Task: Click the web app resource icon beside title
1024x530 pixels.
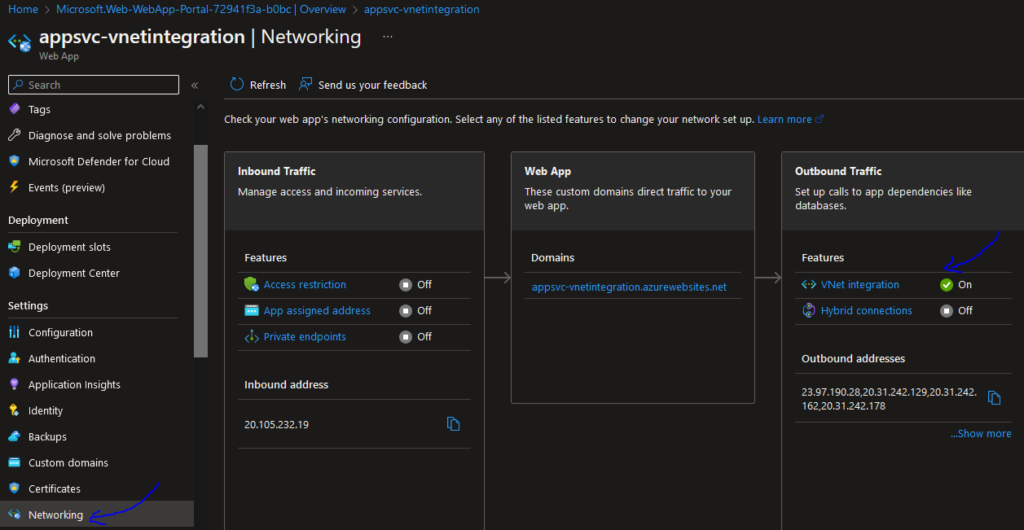Action: point(20,42)
